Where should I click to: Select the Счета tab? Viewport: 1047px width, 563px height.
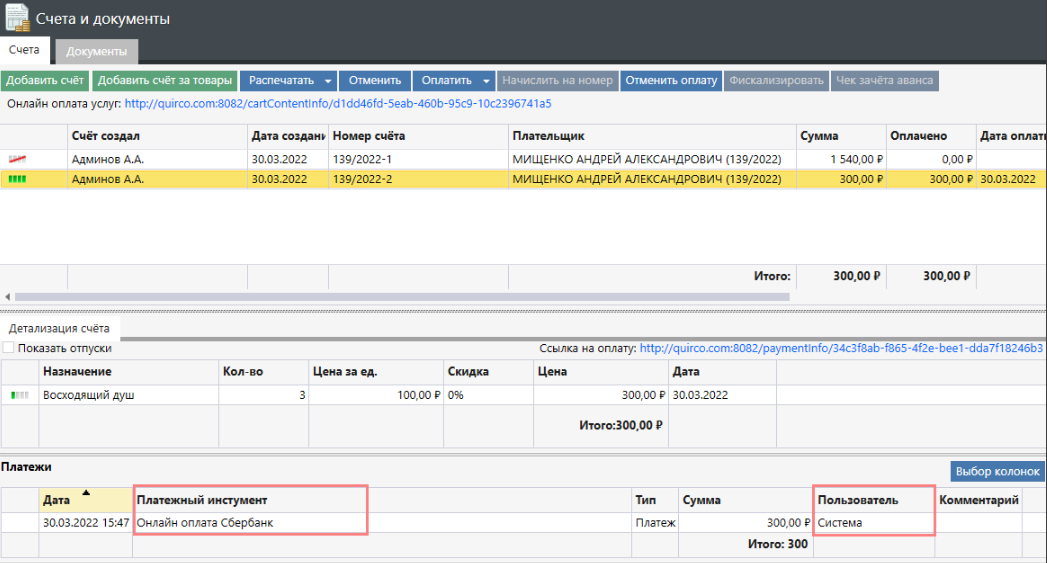point(25,50)
